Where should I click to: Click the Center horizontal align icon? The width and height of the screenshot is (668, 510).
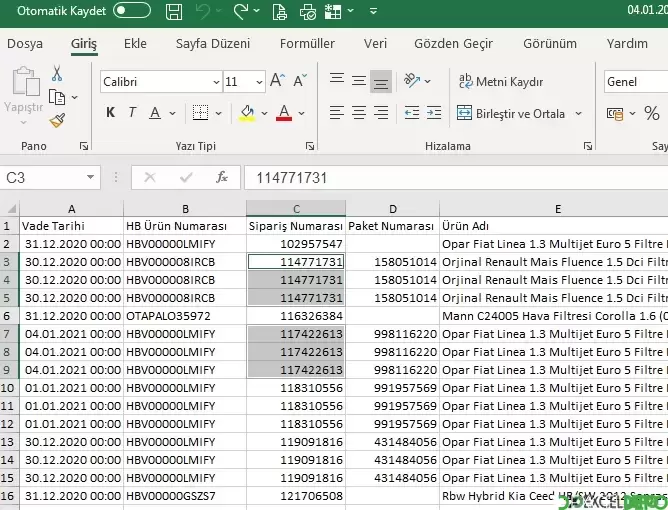pyautogui.click(x=359, y=113)
